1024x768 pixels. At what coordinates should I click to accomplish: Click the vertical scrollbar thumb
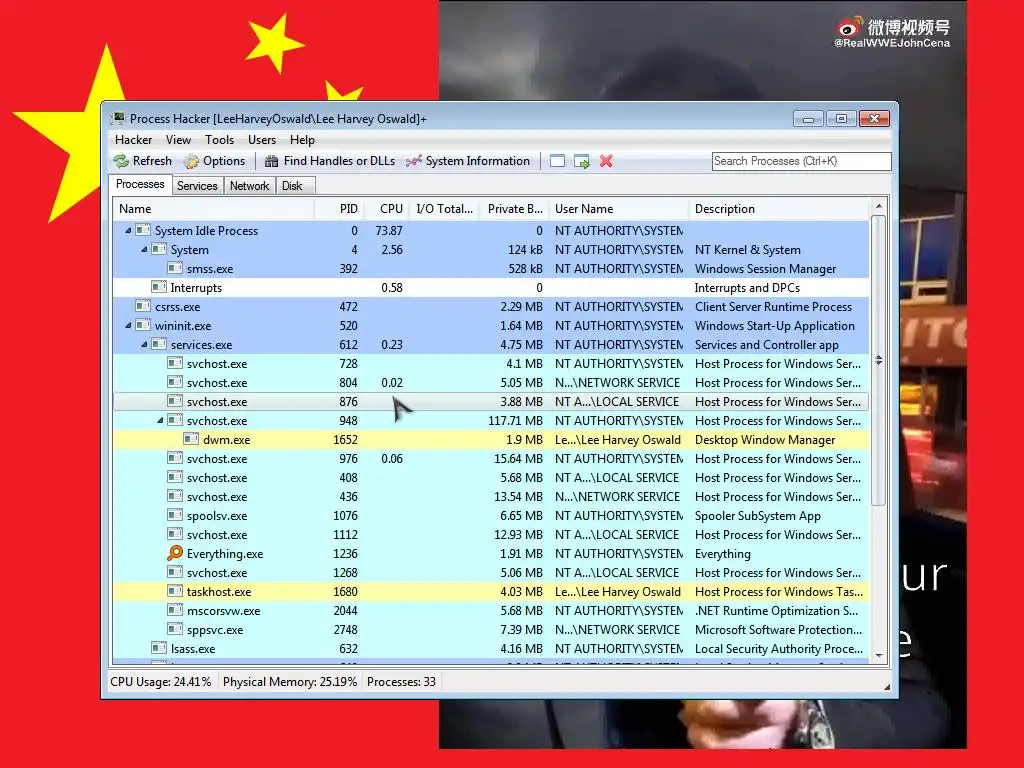click(879, 360)
